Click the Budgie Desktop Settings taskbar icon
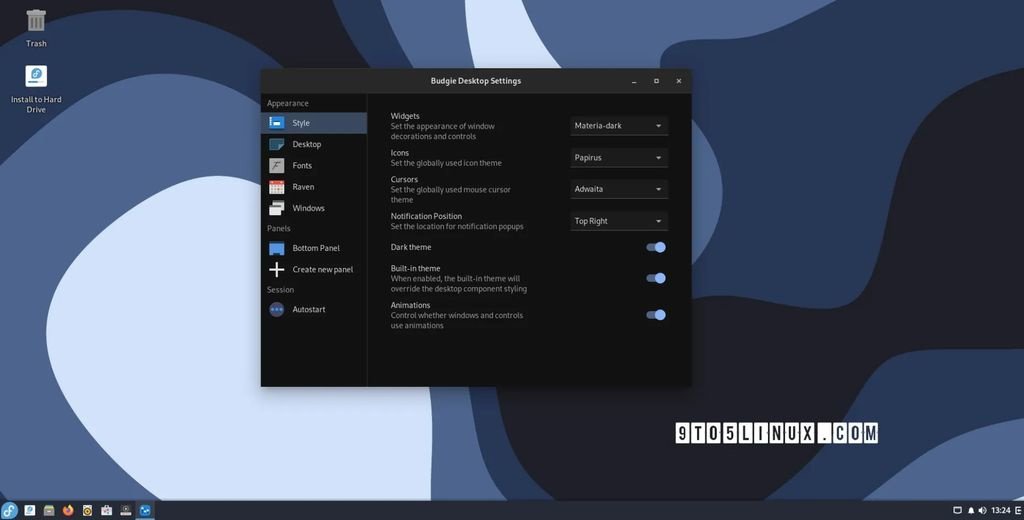 (x=145, y=510)
